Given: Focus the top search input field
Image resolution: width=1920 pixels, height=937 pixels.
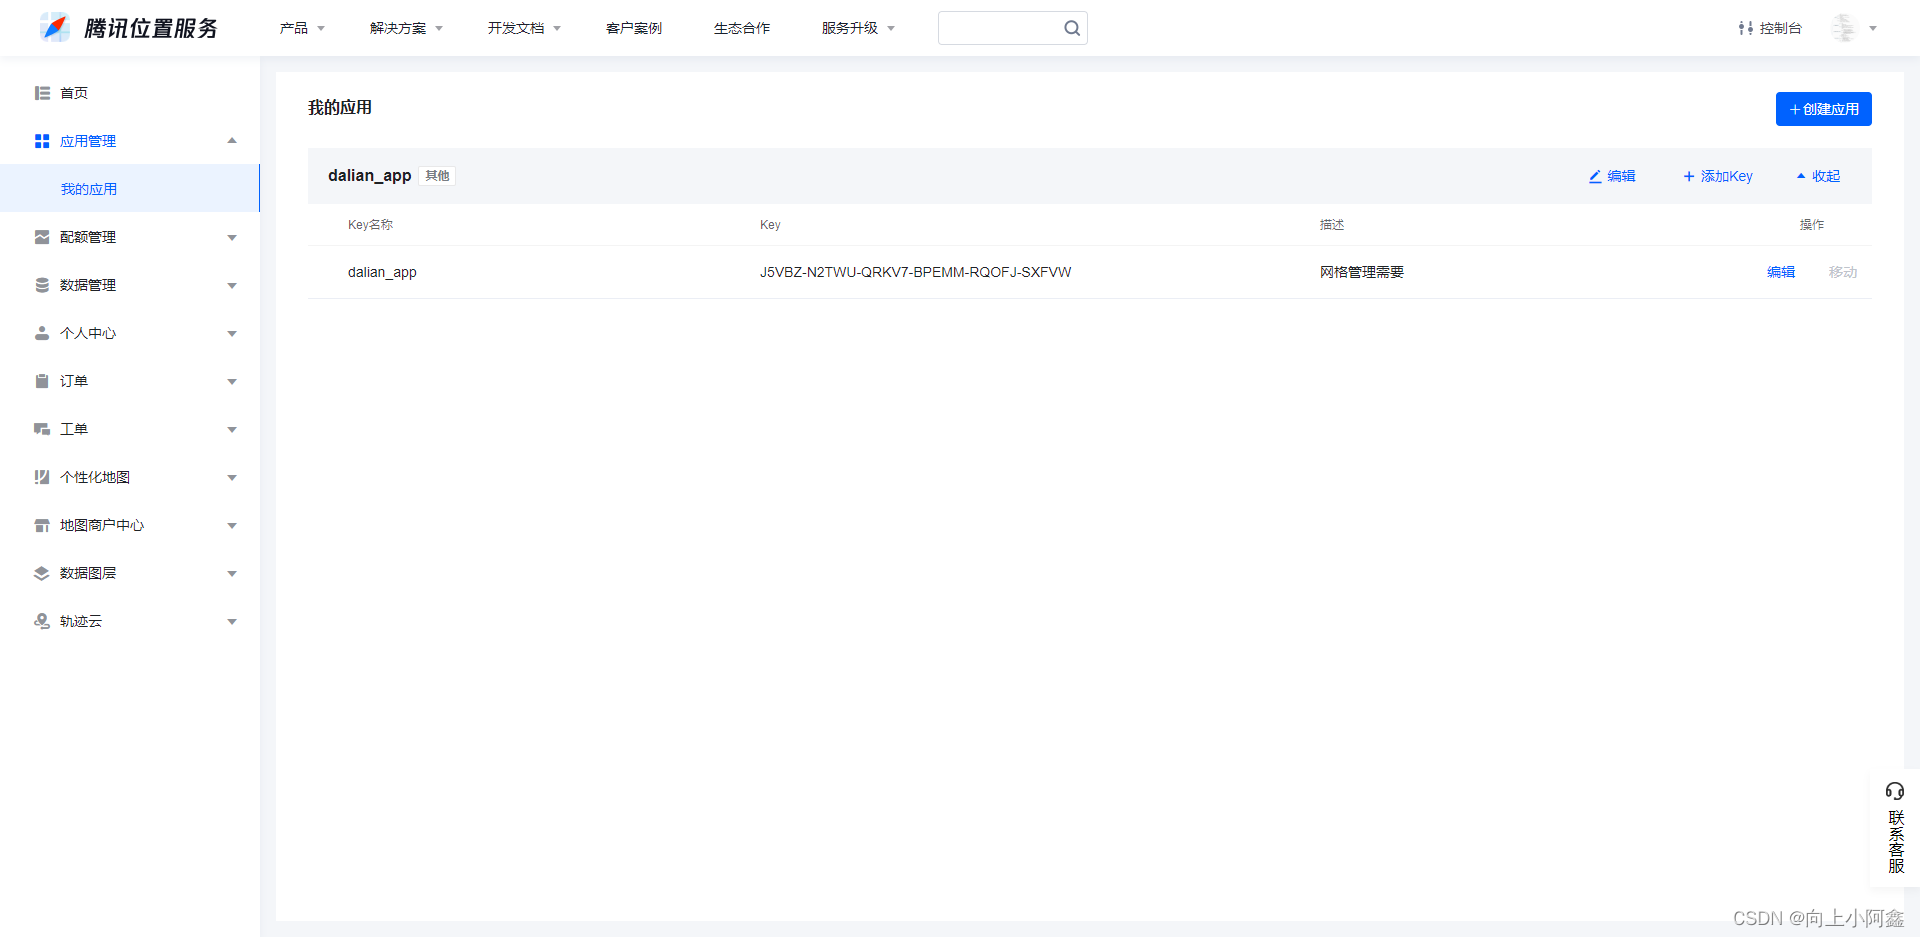Looking at the screenshot, I should pos(1000,28).
